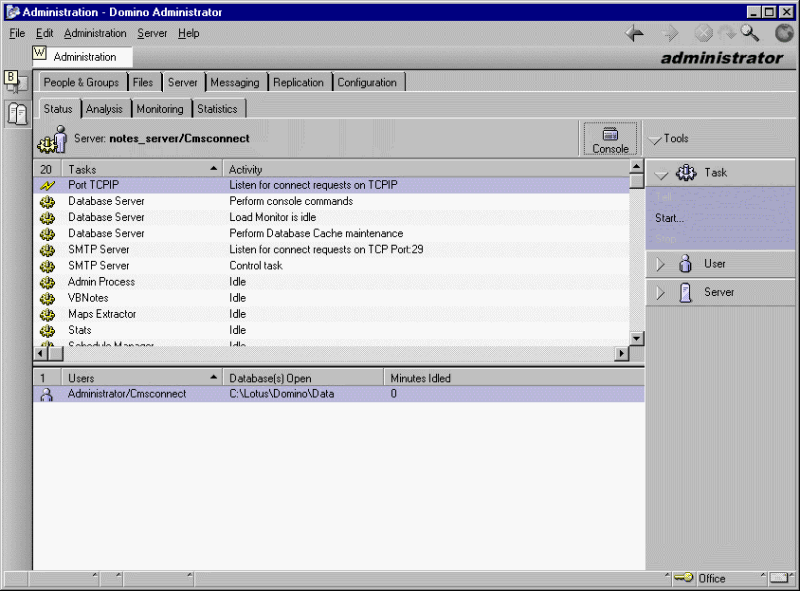
Task: Click the Stop navigation icon
Action: point(704,34)
